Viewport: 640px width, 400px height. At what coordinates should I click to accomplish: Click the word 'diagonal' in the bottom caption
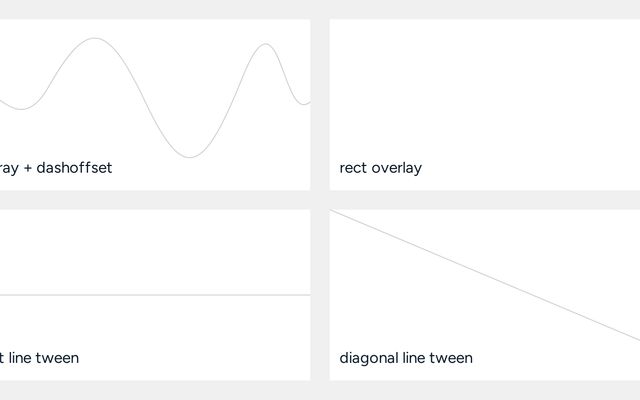(x=368, y=358)
